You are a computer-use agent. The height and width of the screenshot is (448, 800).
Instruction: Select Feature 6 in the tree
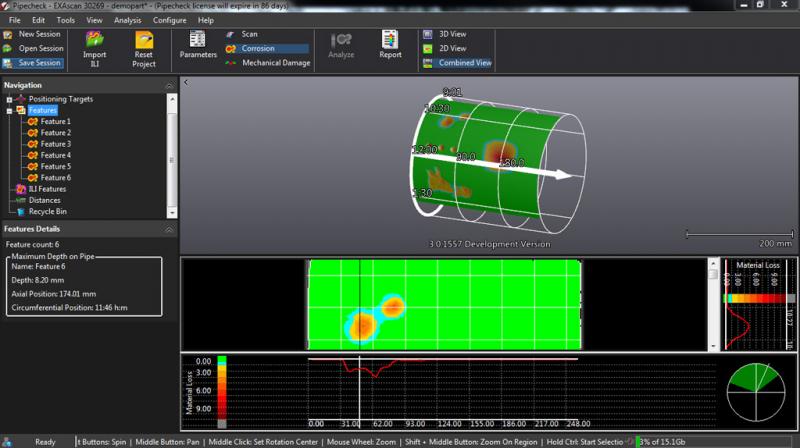pos(55,177)
